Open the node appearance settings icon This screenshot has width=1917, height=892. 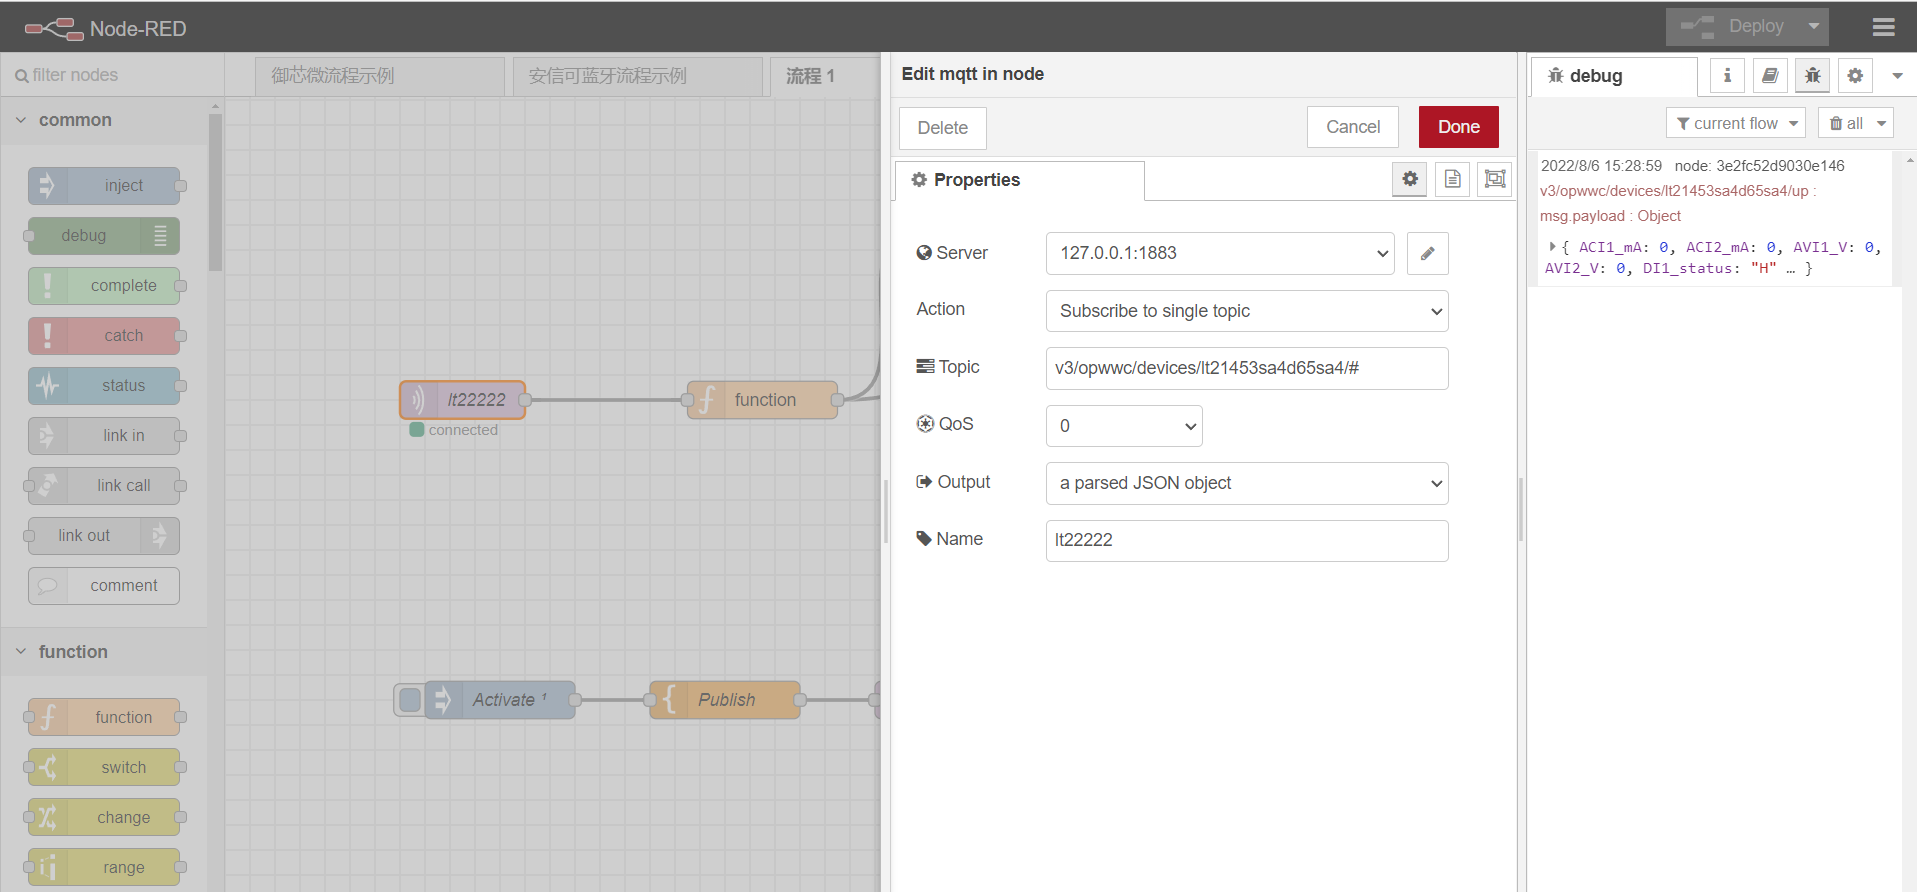tap(1494, 179)
